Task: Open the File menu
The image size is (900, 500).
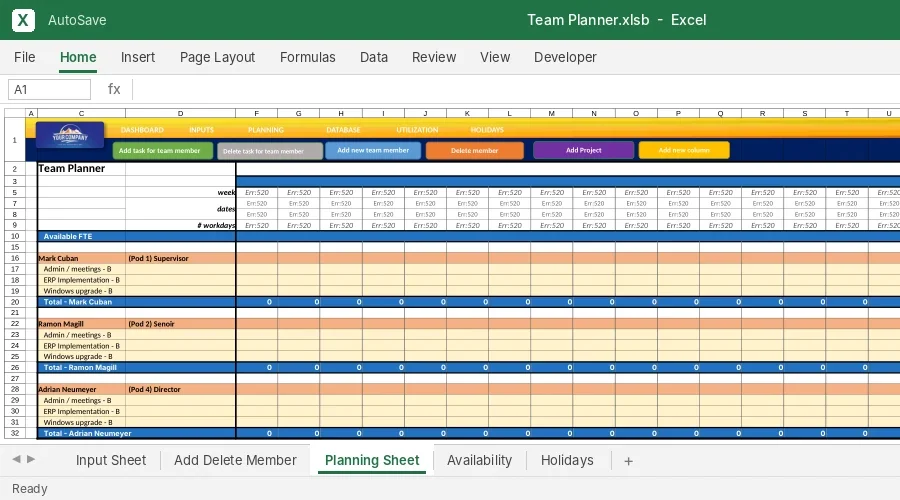Action: 25,57
